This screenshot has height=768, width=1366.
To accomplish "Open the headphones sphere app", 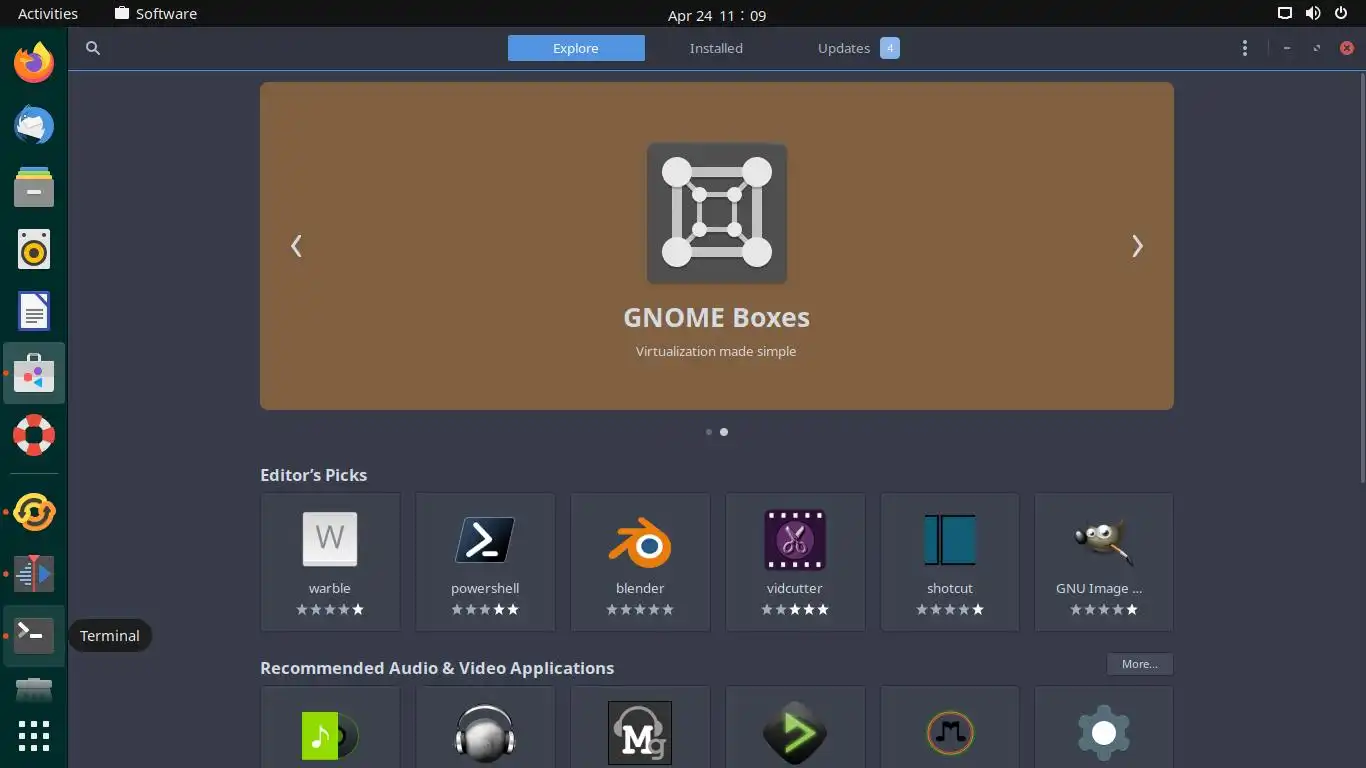I will (485, 727).
